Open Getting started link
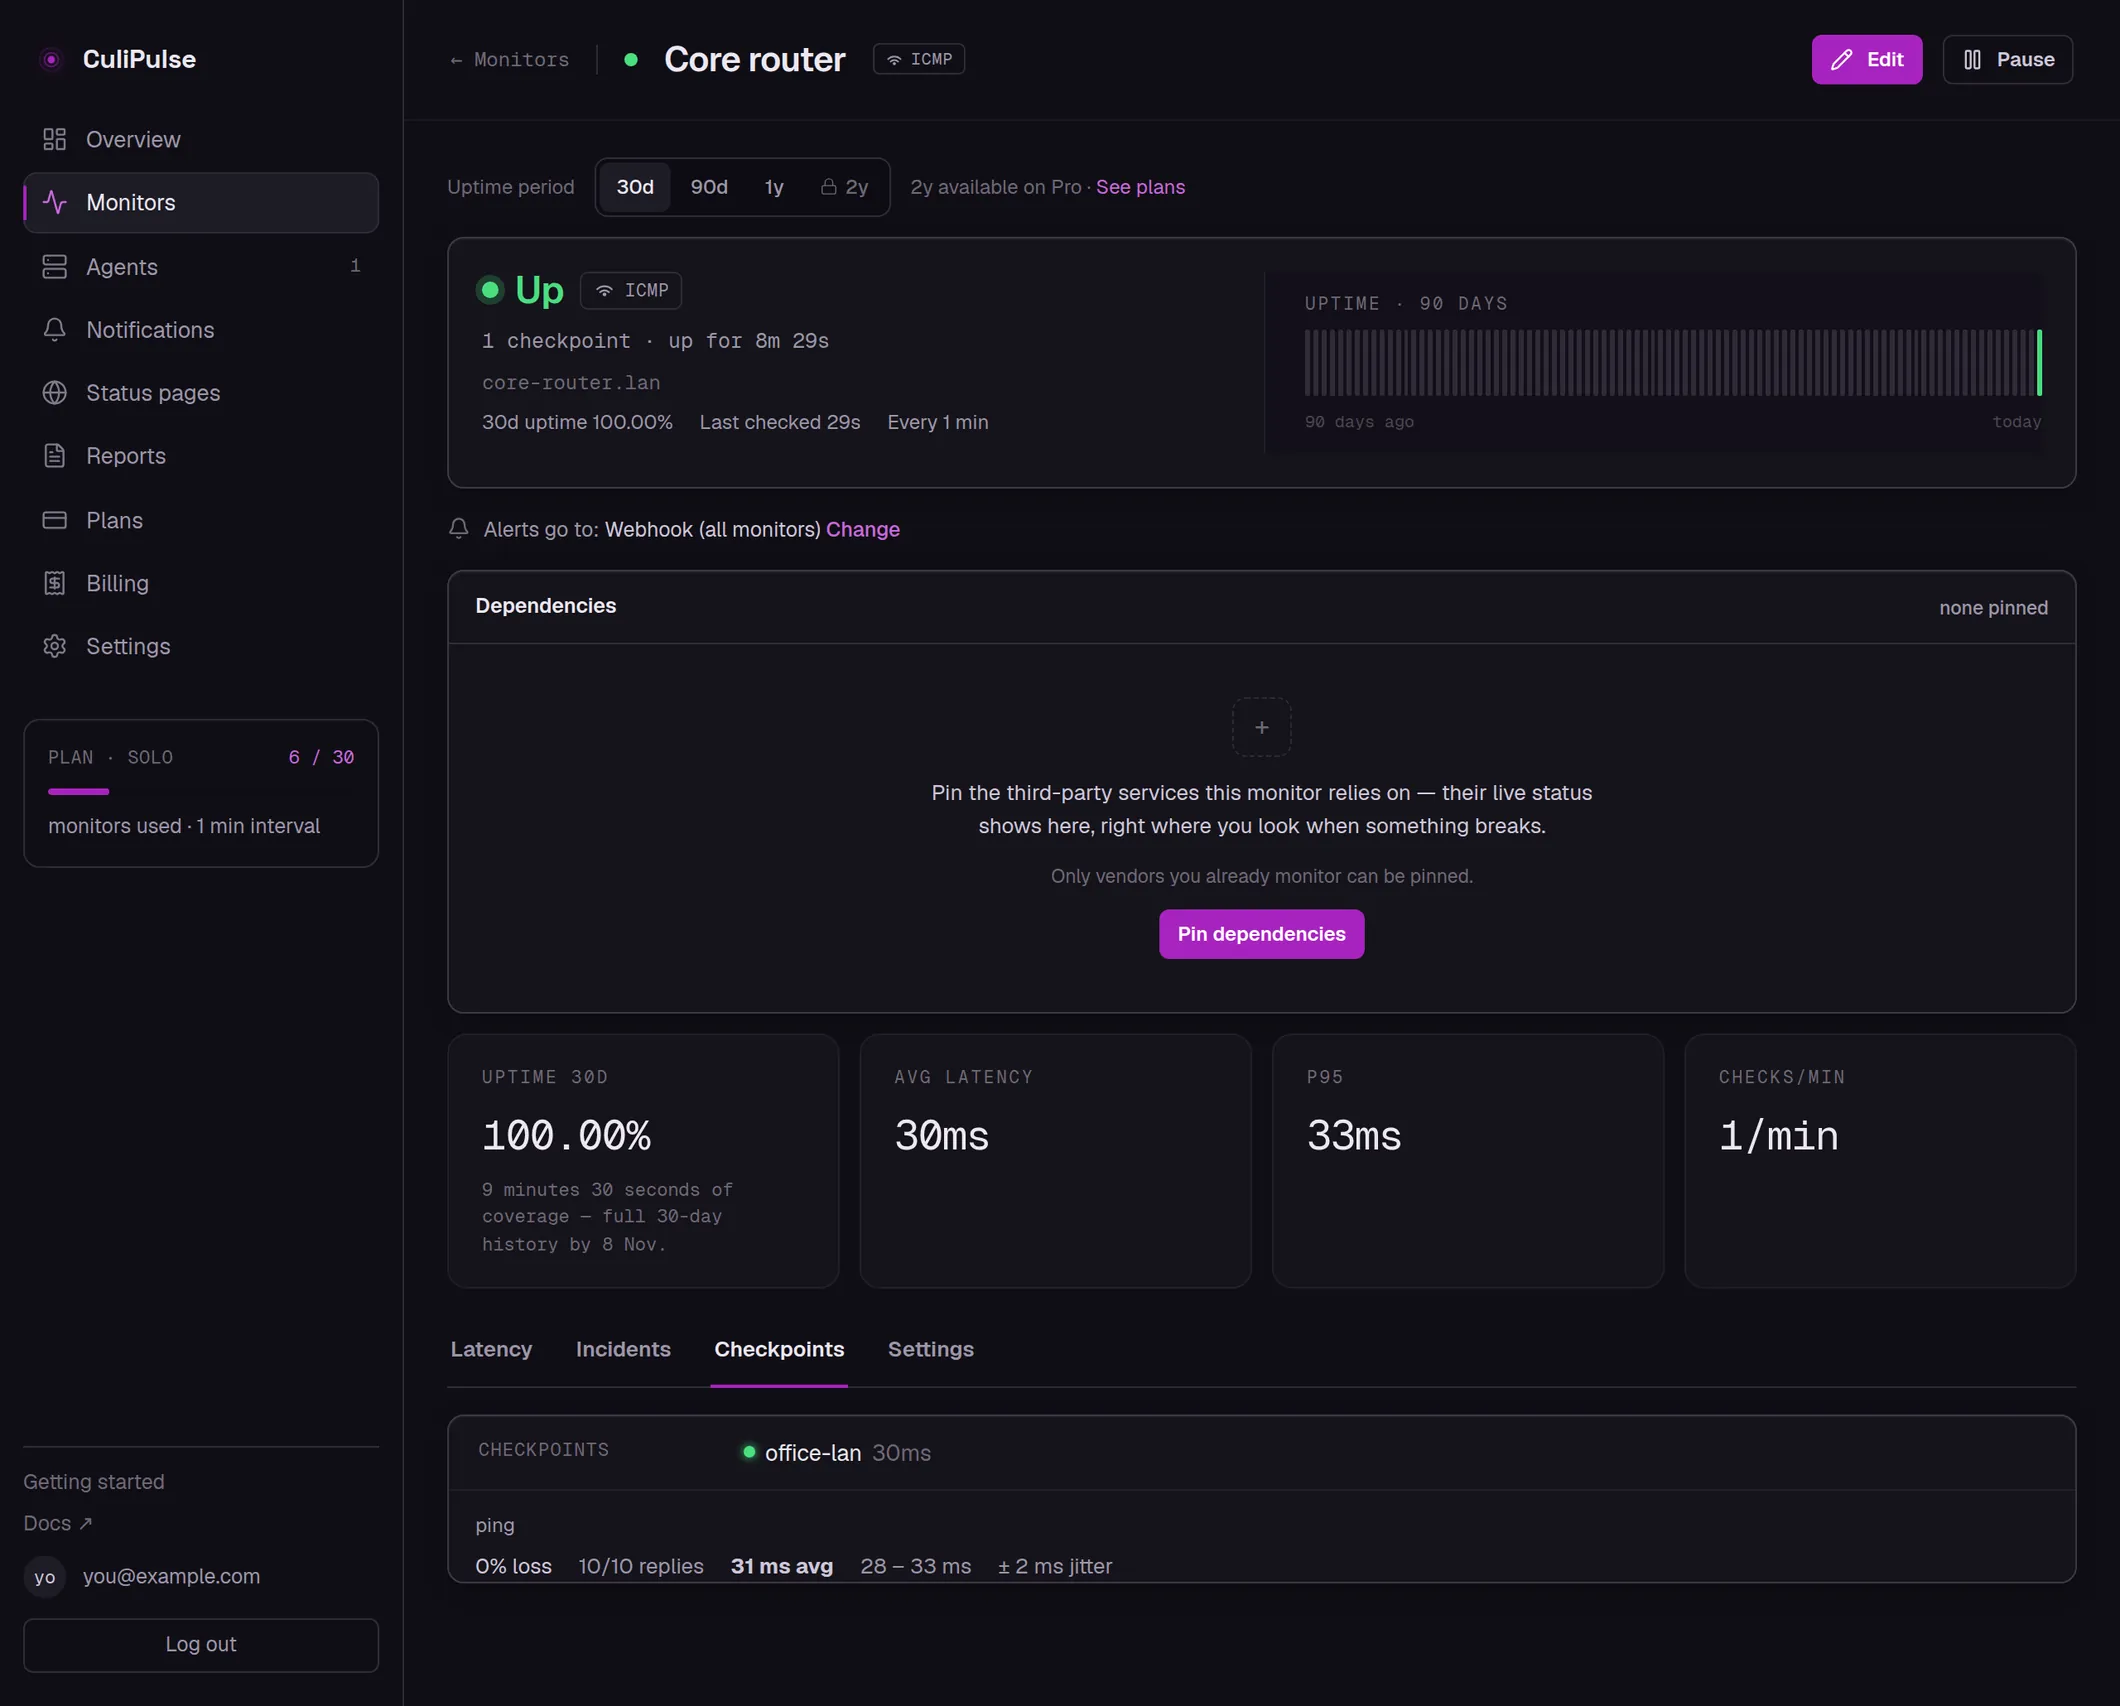 (x=94, y=1482)
